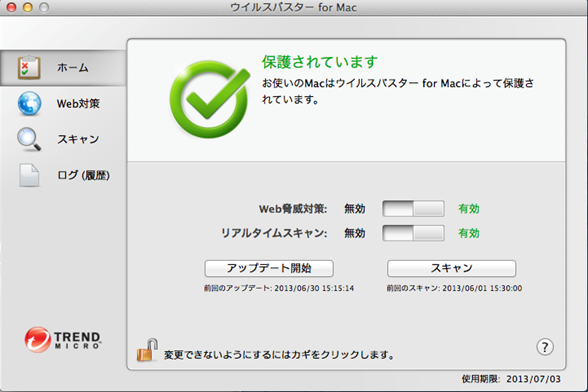Minimize the window with the yellow button
The height and width of the screenshot is (392, 588).
point(28,7)
